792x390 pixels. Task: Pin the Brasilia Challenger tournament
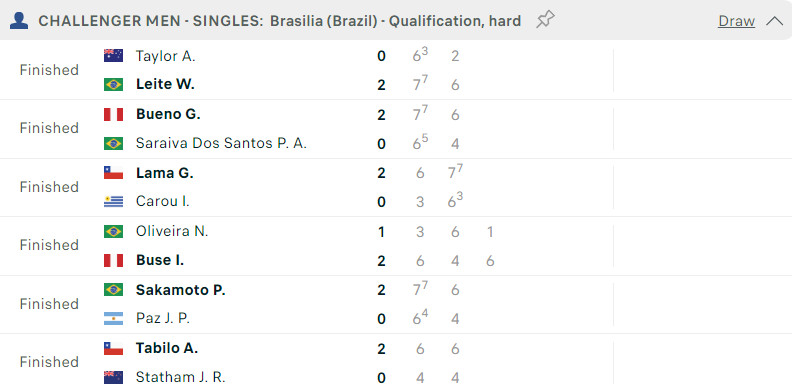(545, 20)
